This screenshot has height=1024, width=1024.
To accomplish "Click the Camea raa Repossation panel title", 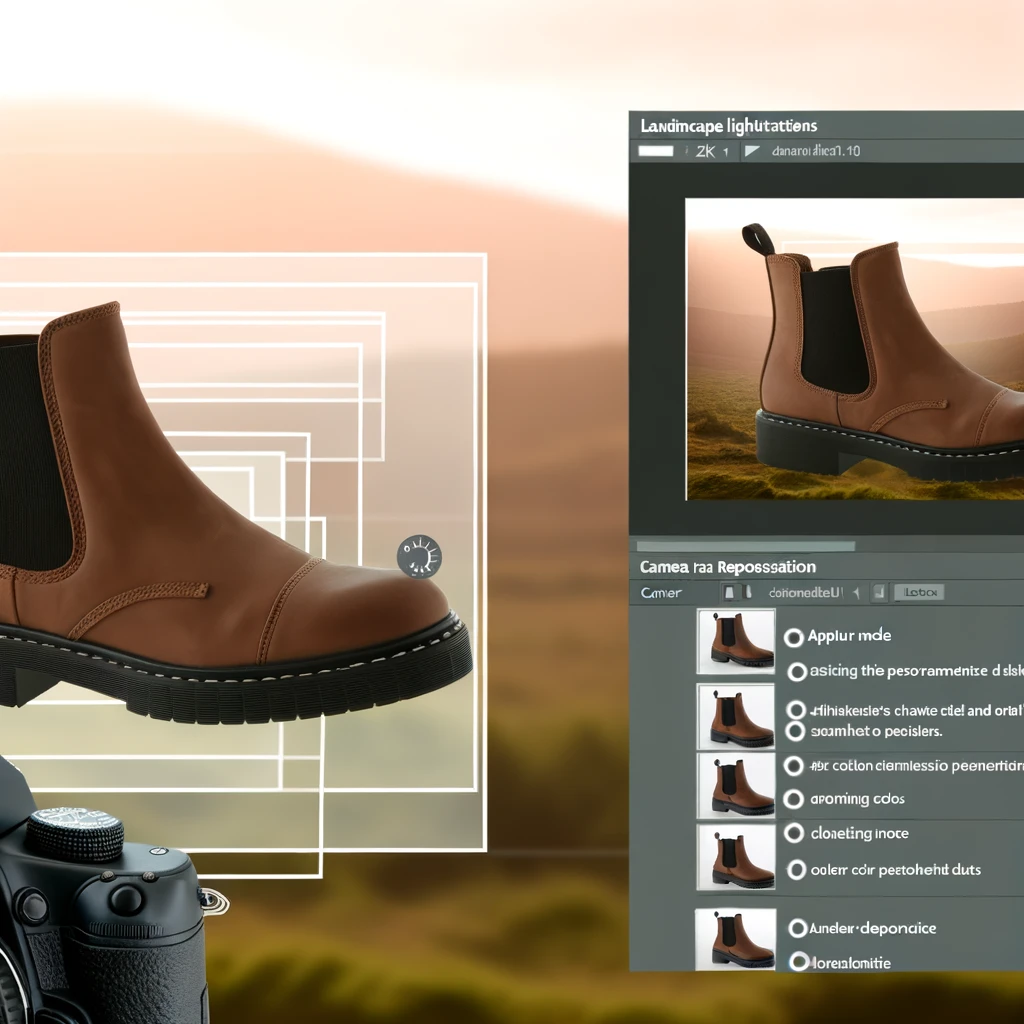I will (x=728, y=566).
